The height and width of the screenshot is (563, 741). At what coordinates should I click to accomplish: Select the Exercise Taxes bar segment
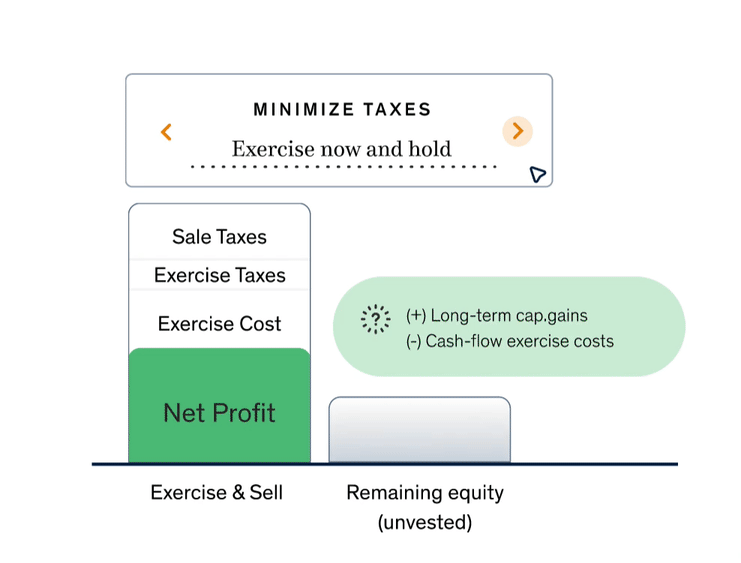219,275
